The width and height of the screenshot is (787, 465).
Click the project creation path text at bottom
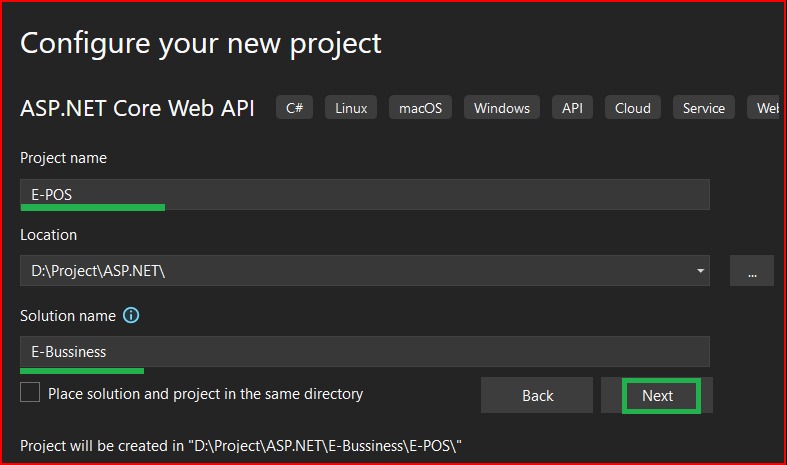pyautogui.click(x=240, y=444)
